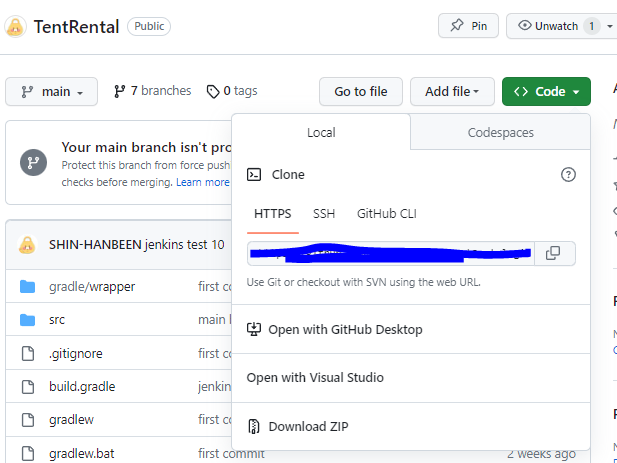
Task: Select the SSH clone tab
Action: [x=324, y=214]
